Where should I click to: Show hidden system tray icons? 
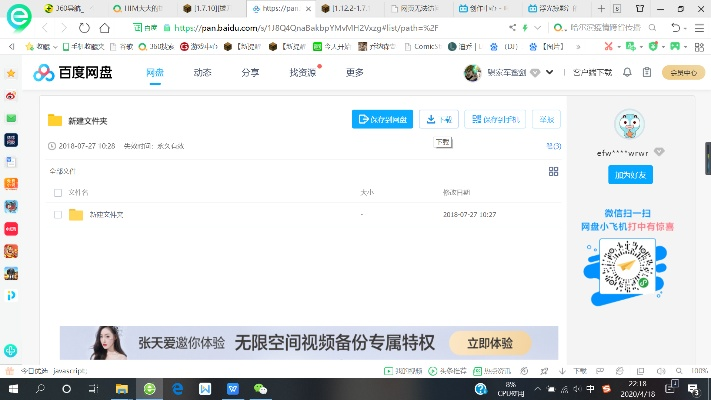tap(537, 389)
